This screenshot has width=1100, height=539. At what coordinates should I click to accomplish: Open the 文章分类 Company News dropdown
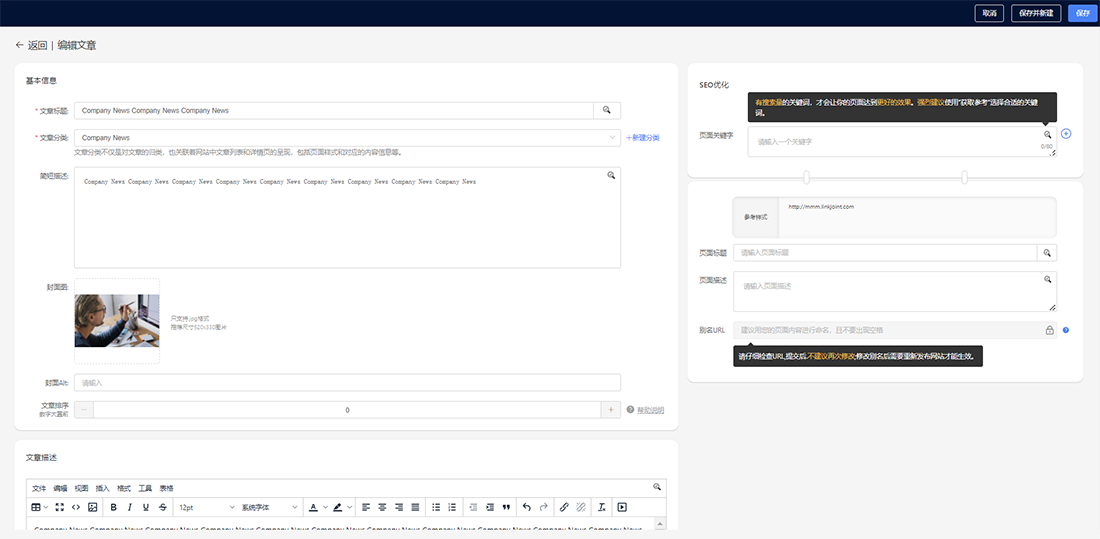point(347,138)
